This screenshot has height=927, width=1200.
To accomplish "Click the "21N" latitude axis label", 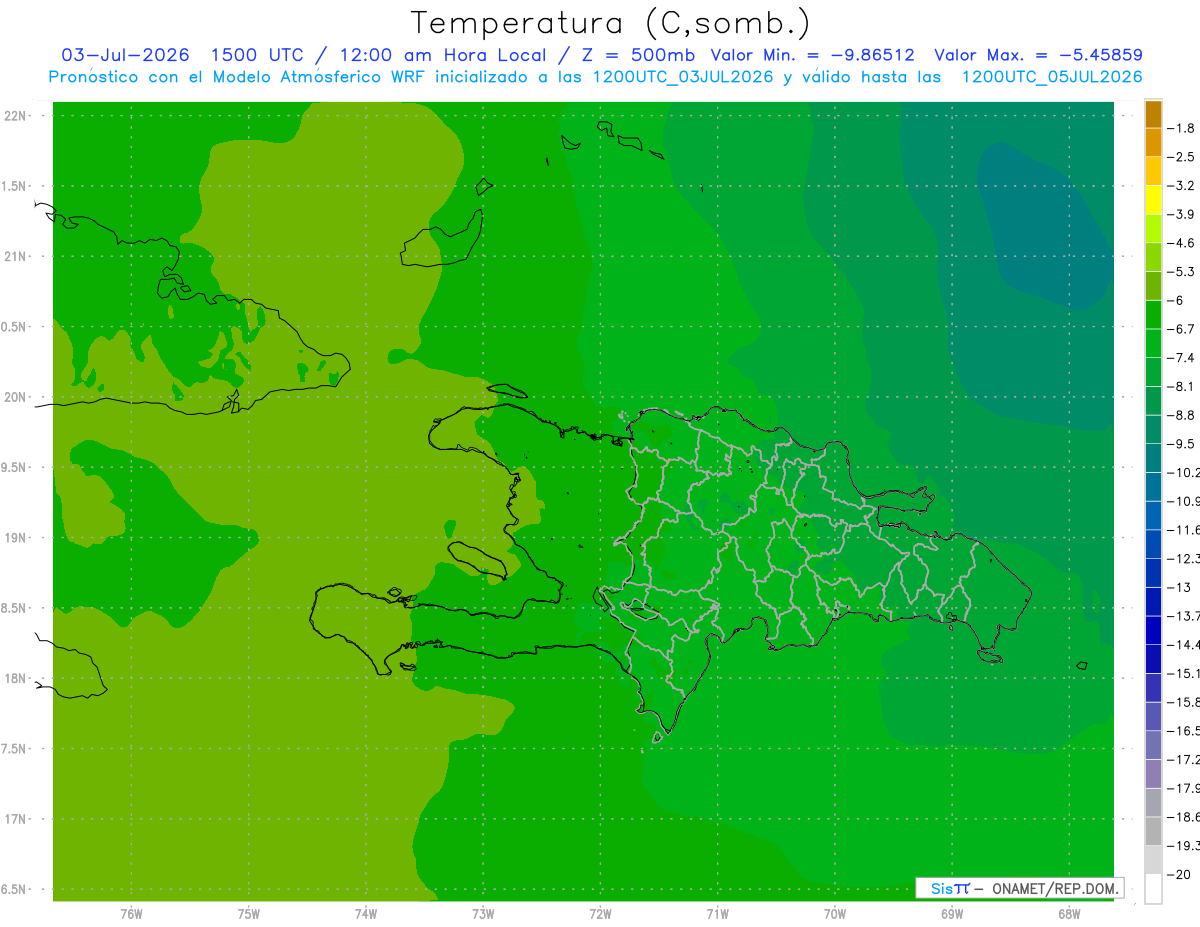I will [16, 256].
